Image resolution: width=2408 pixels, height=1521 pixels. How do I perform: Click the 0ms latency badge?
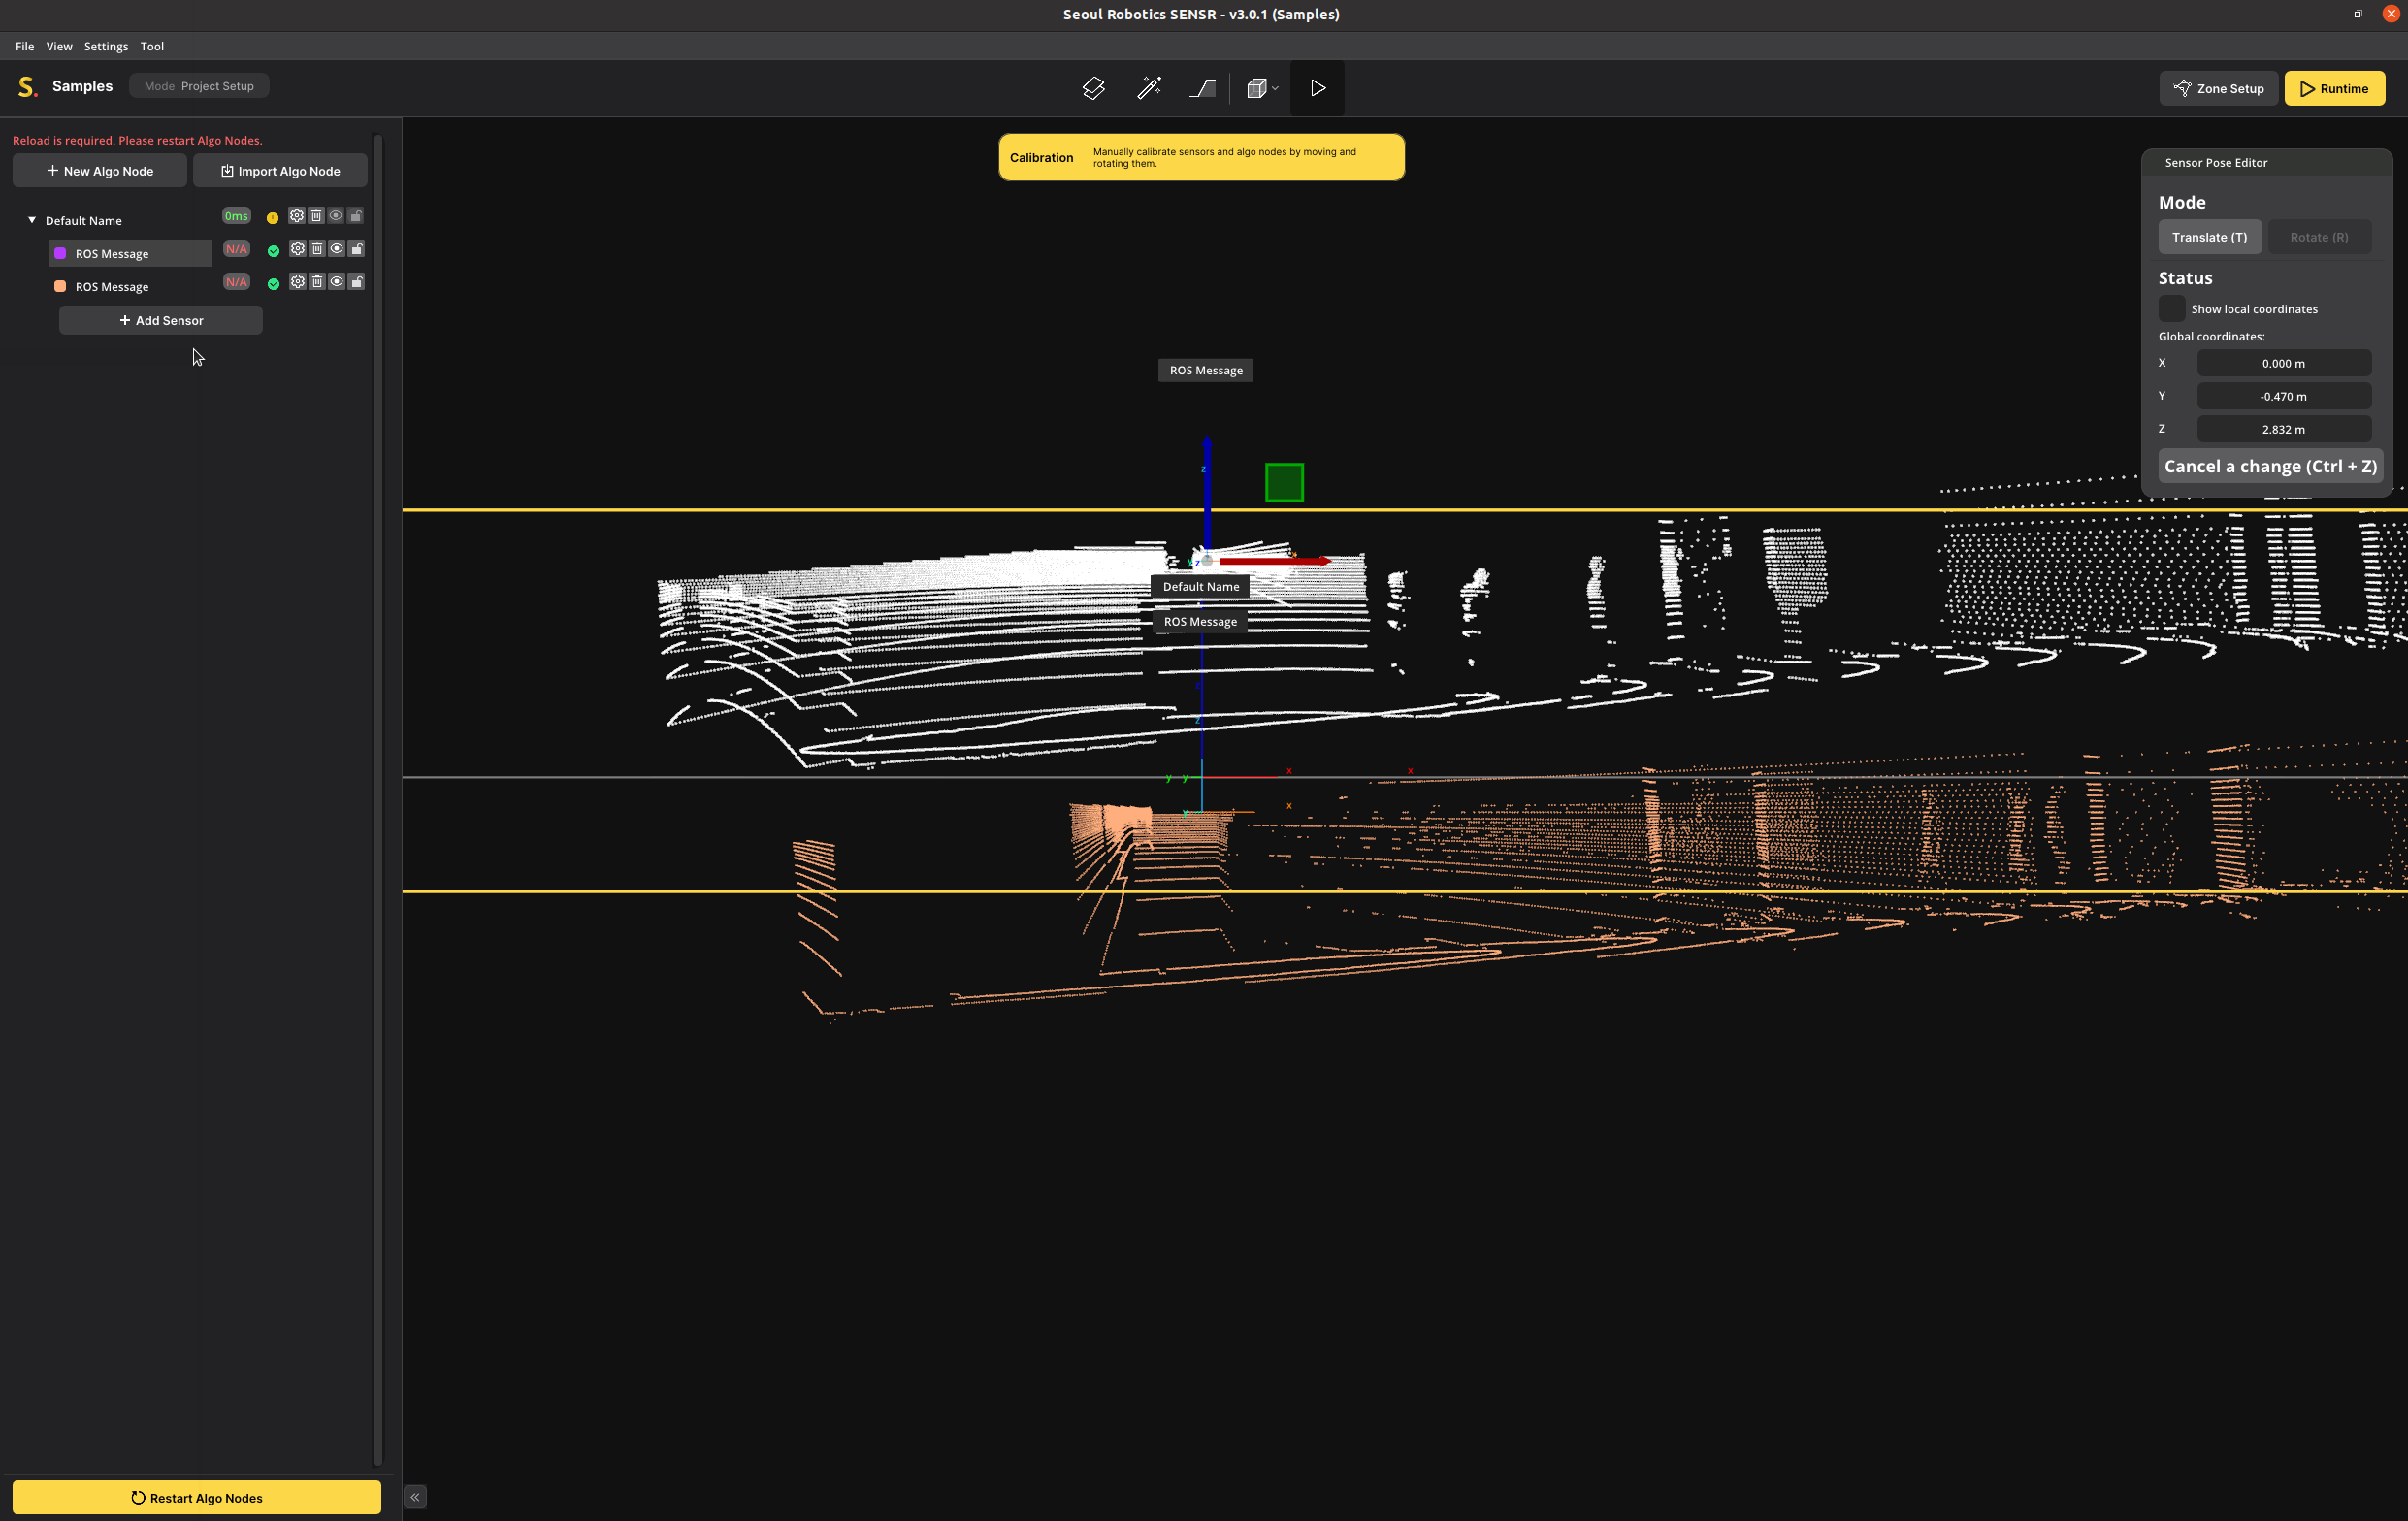pyautogui.click(x=236, y=216)
